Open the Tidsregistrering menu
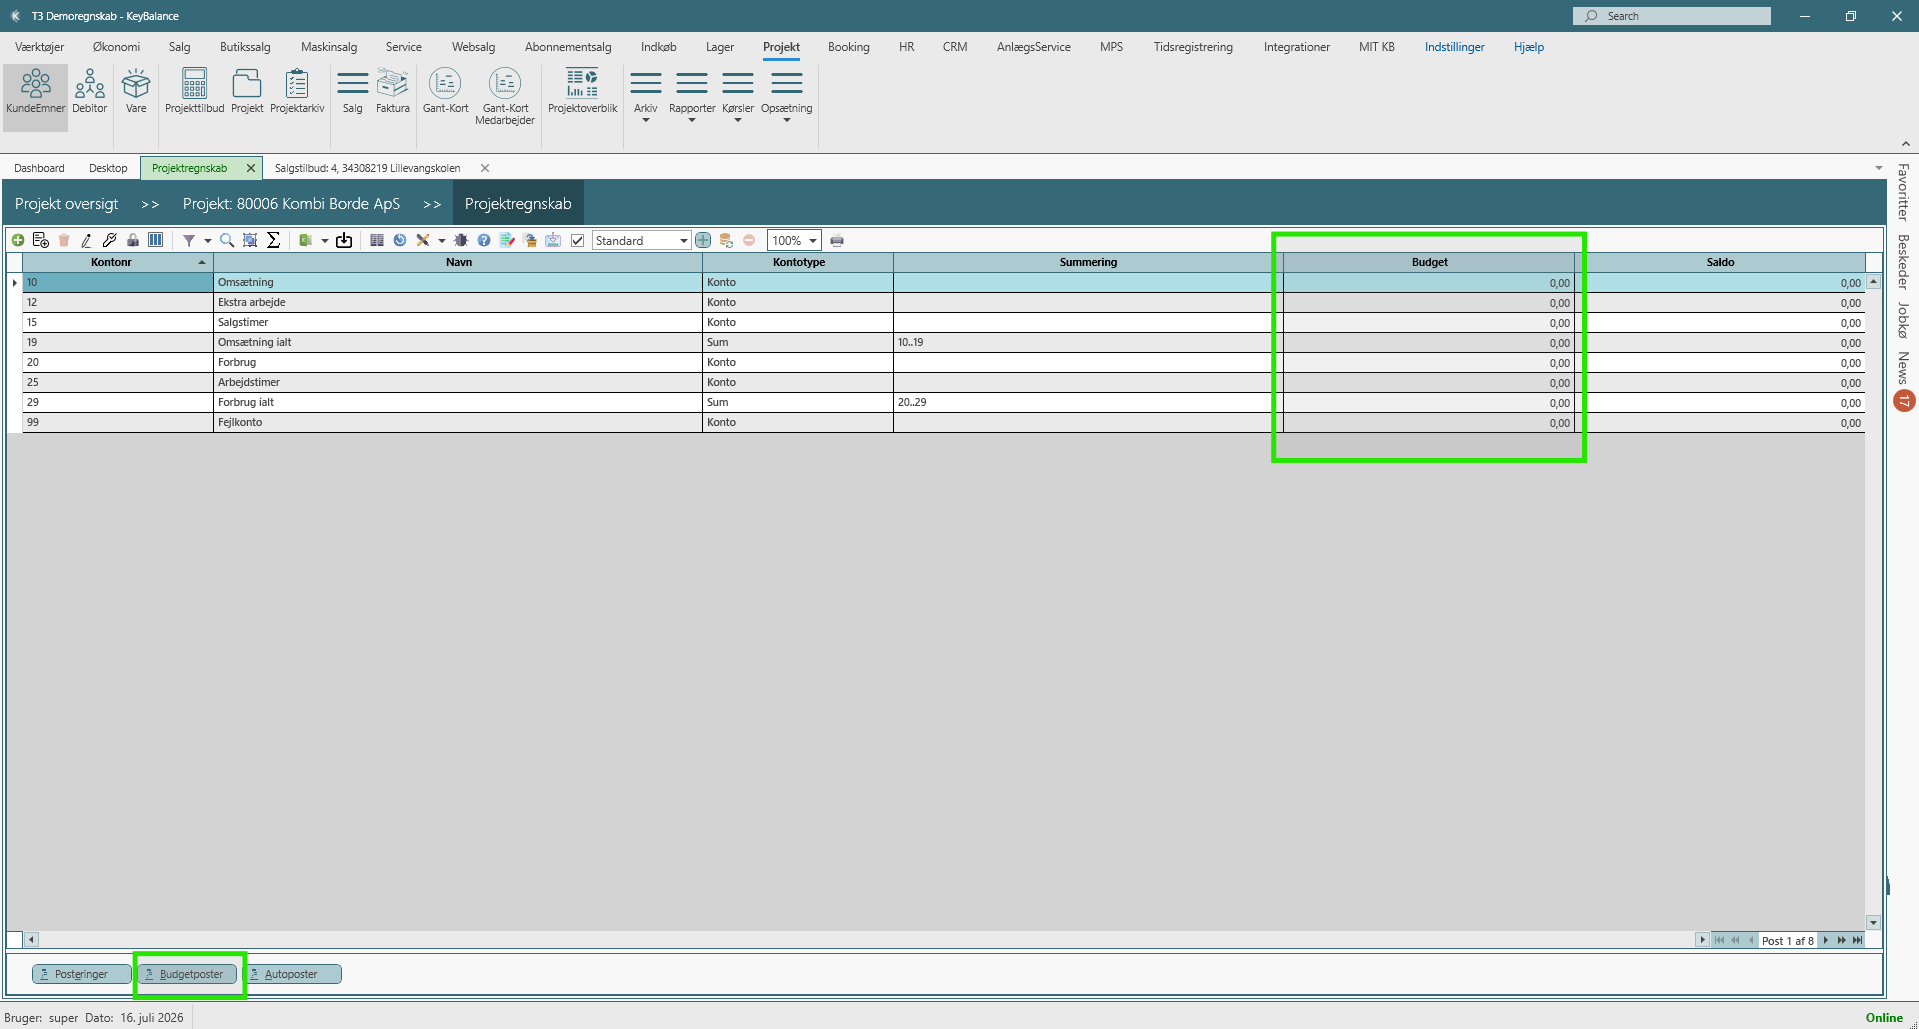 coord(1193,47)
